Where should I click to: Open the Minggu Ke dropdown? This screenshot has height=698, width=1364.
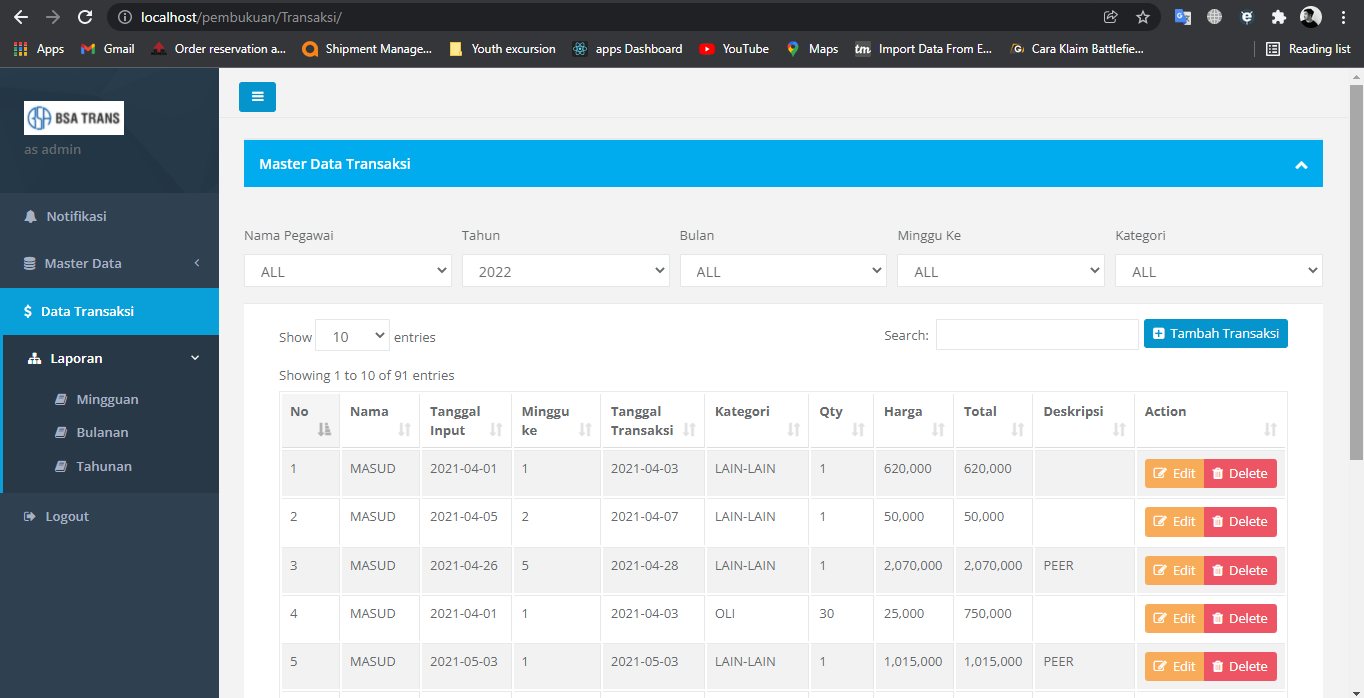pyautogui.click(x=1001, y=271)
